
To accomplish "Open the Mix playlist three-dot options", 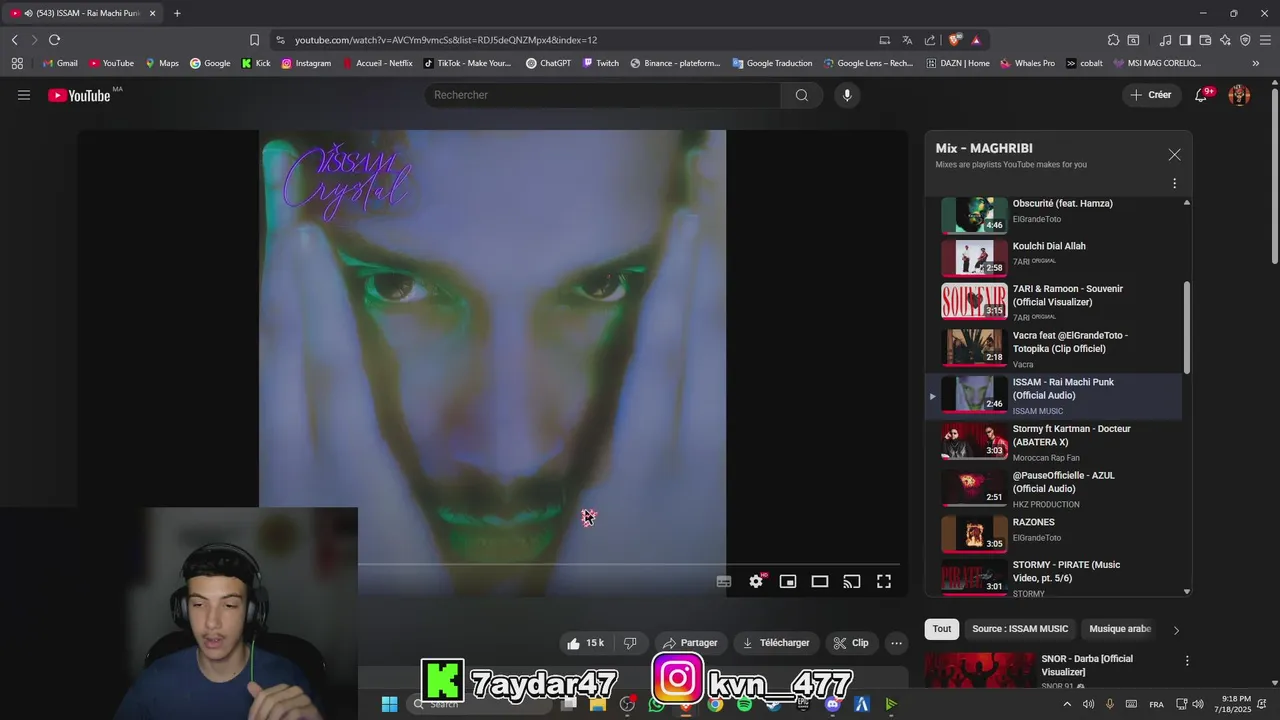I will tap(1174, 183).
